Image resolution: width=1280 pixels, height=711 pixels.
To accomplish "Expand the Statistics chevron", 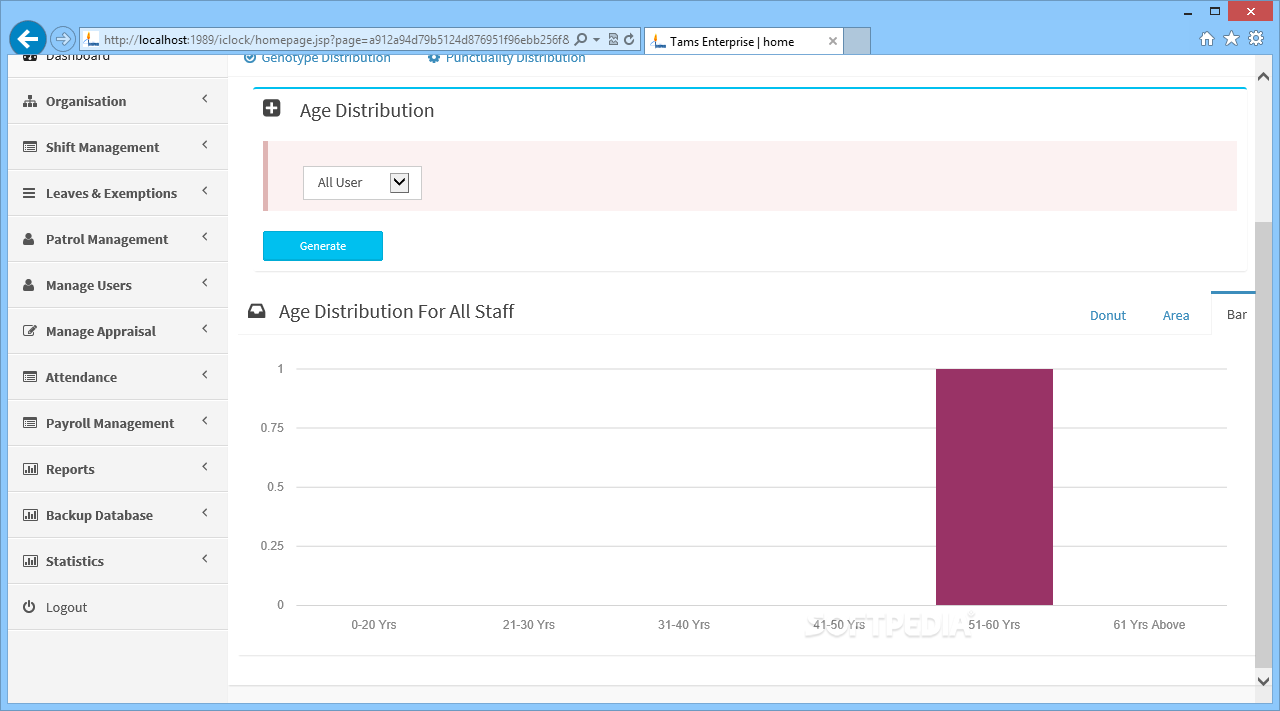I will [205, 559].
